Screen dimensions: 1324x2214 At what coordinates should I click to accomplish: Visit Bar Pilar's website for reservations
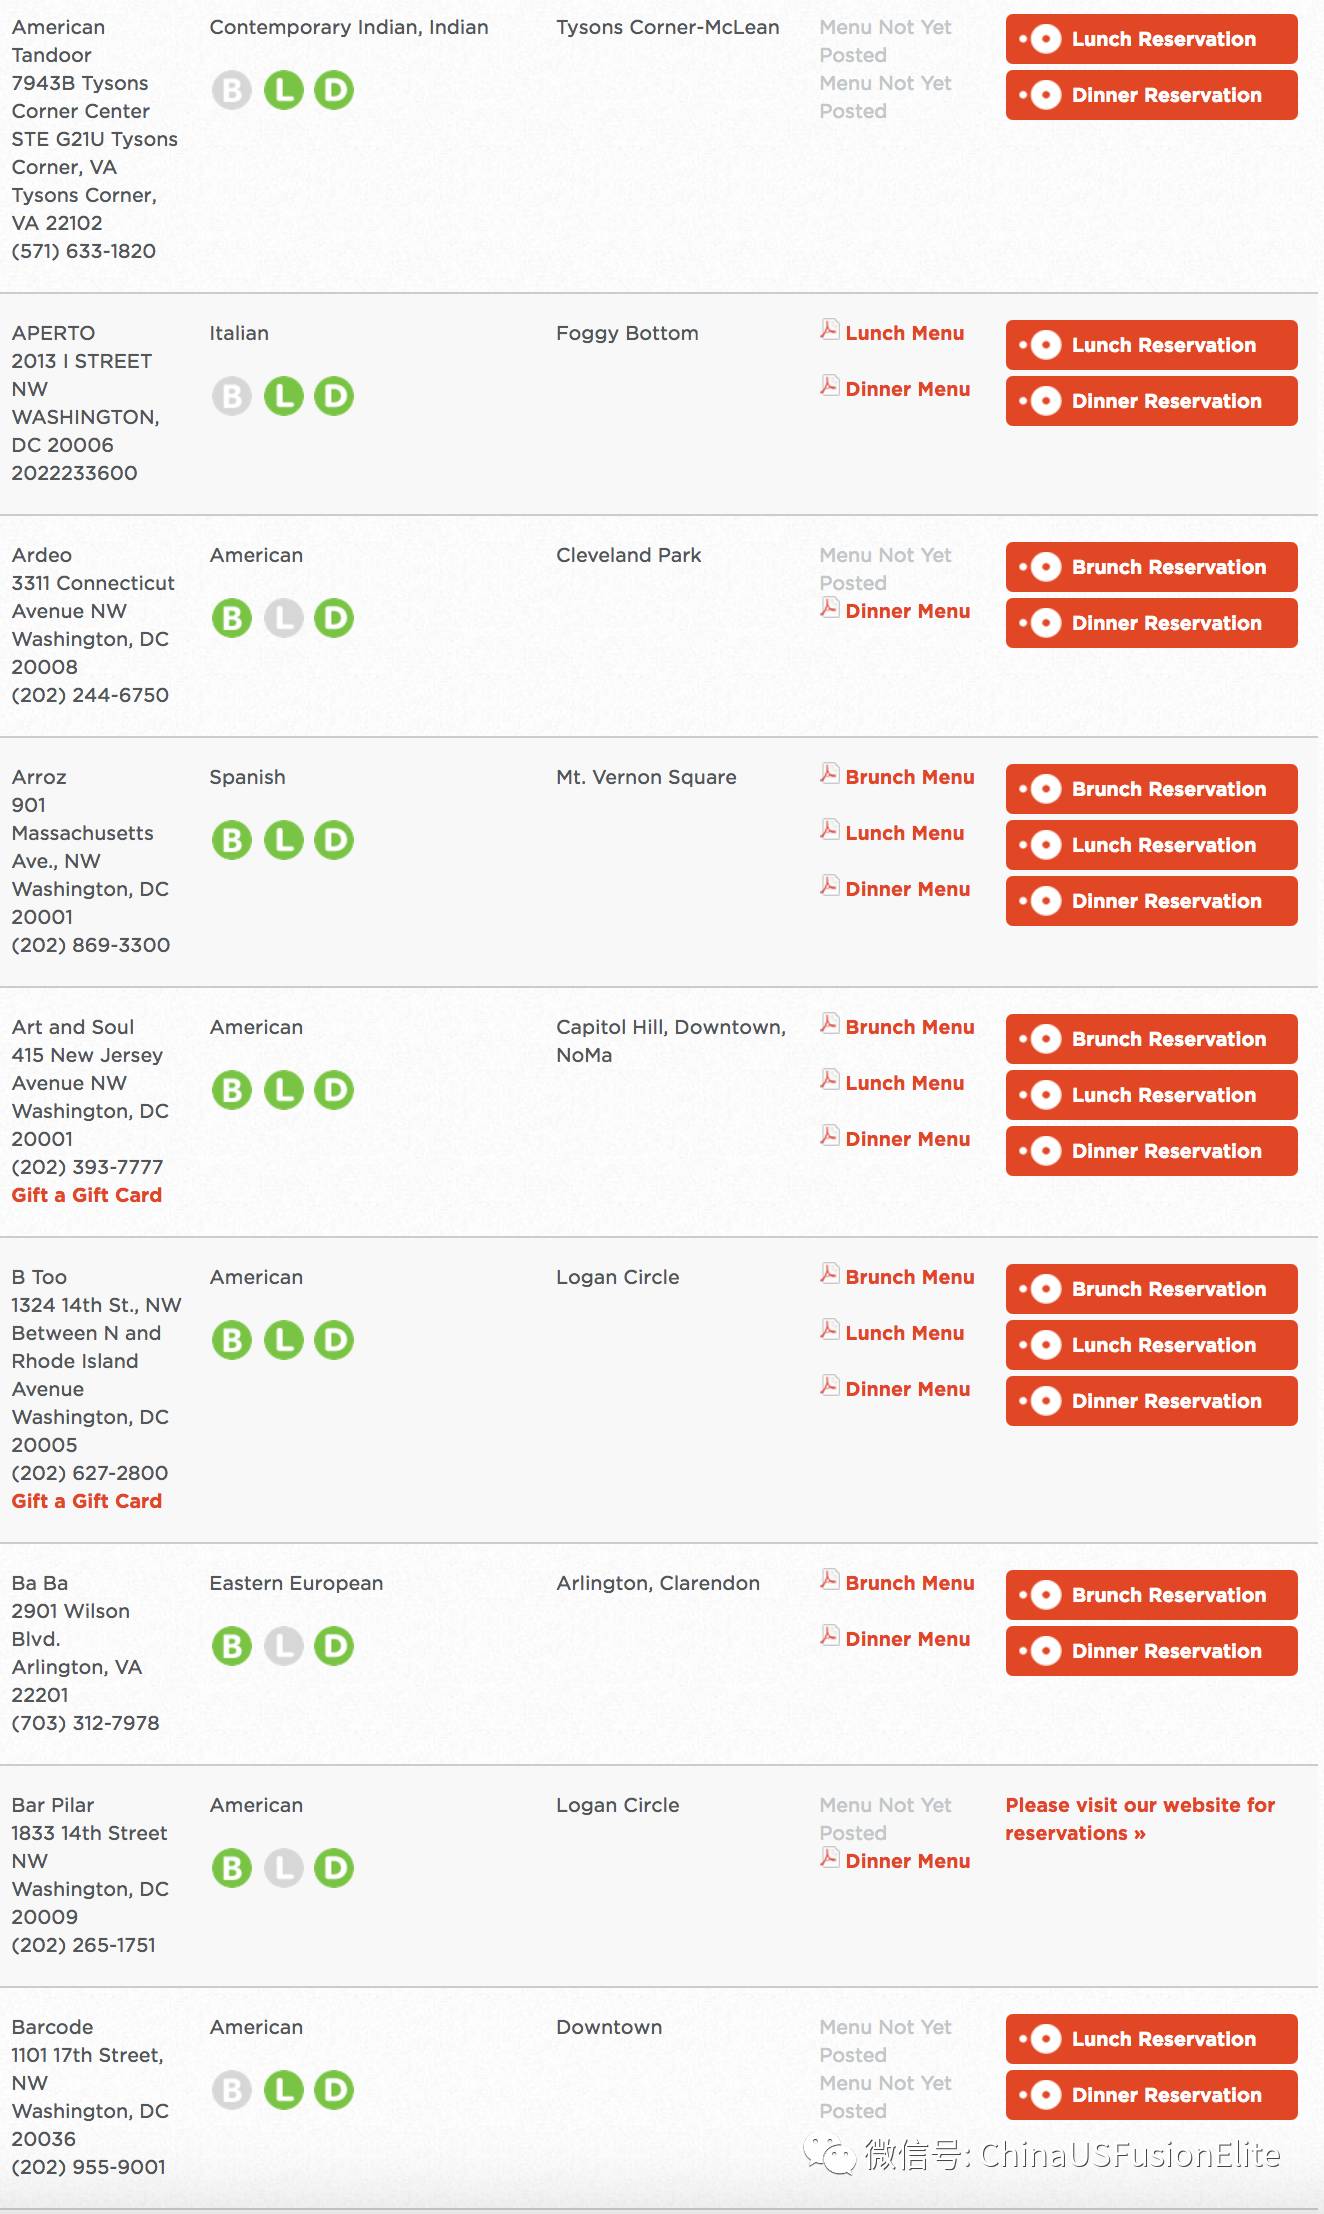(1140, 1819)
